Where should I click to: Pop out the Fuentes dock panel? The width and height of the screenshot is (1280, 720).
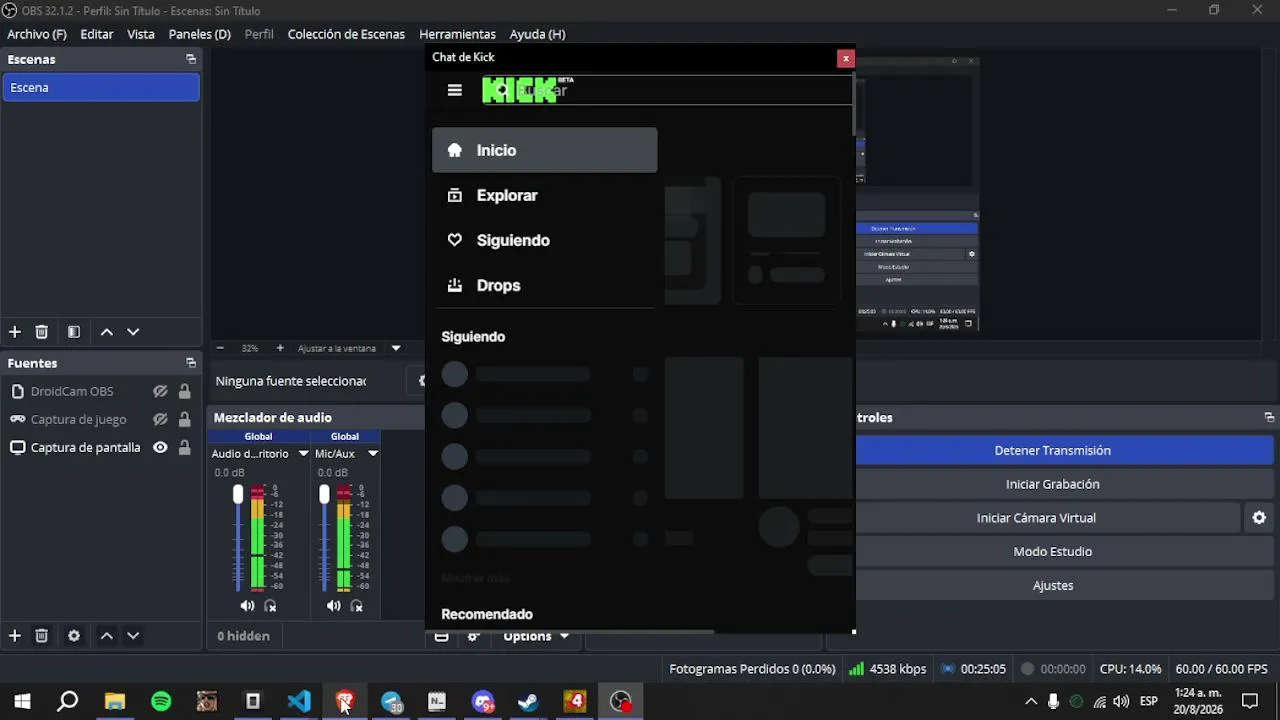click(191, 363)
